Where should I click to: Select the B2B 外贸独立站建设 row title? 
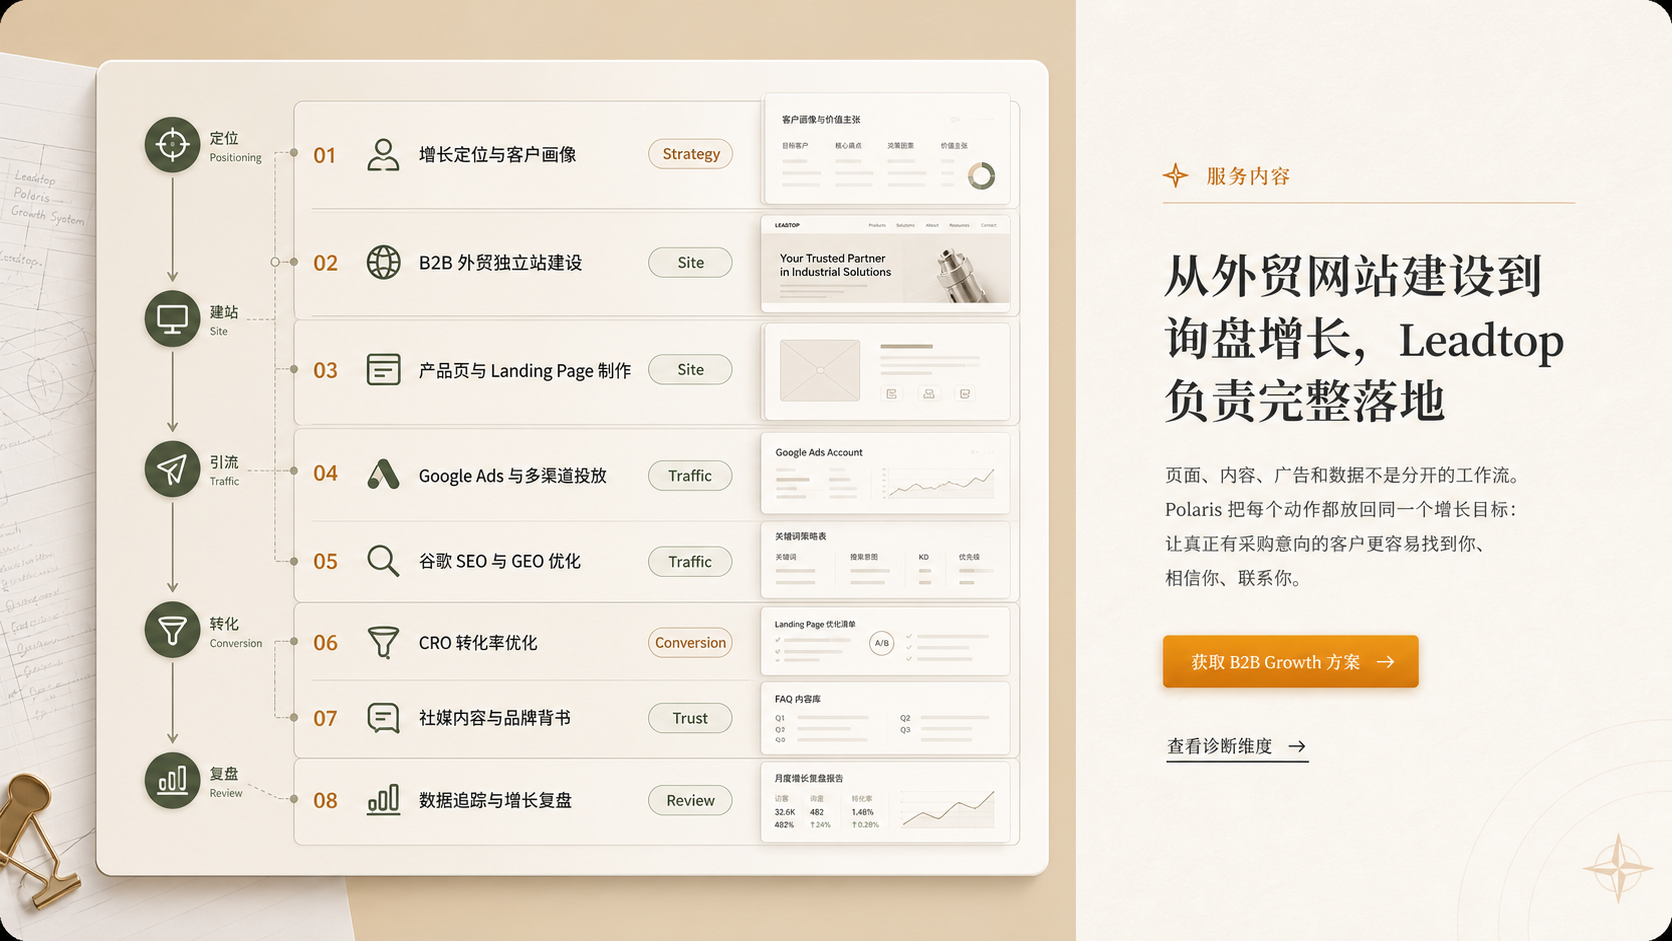(x=500, y=262)
